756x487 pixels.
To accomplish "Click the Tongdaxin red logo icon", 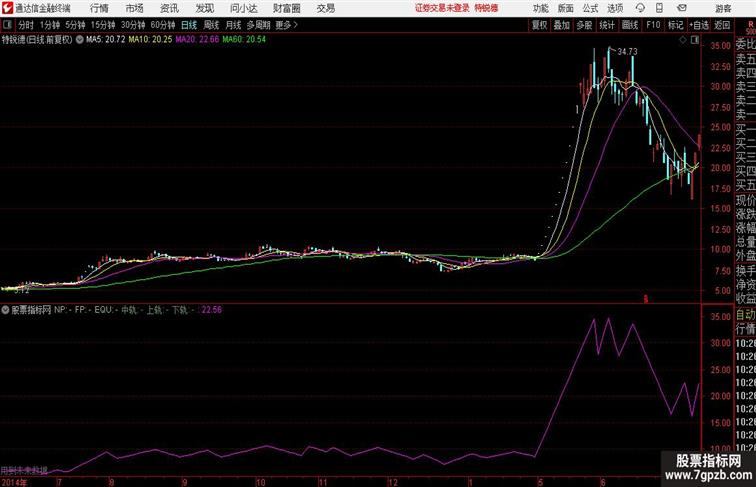I will click(7, 8).
